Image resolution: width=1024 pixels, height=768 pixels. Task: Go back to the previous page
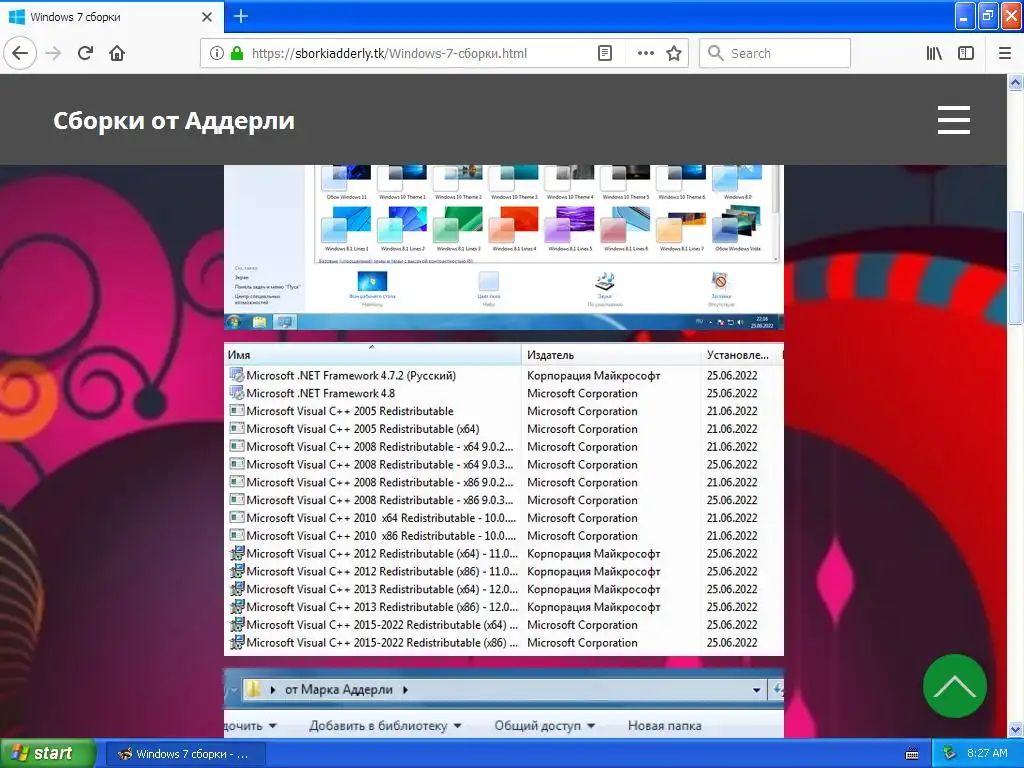pyautogui.click(x=20, y=54)
